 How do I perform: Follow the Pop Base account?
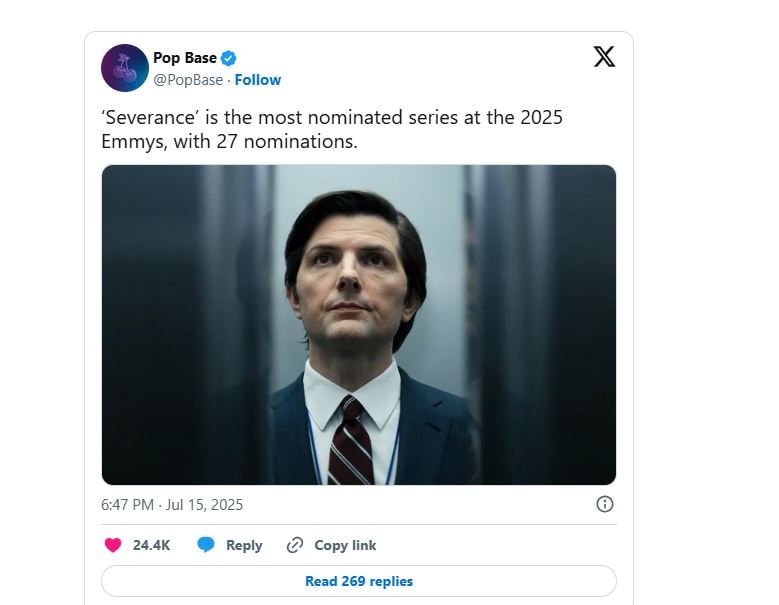tap(257, 80)
